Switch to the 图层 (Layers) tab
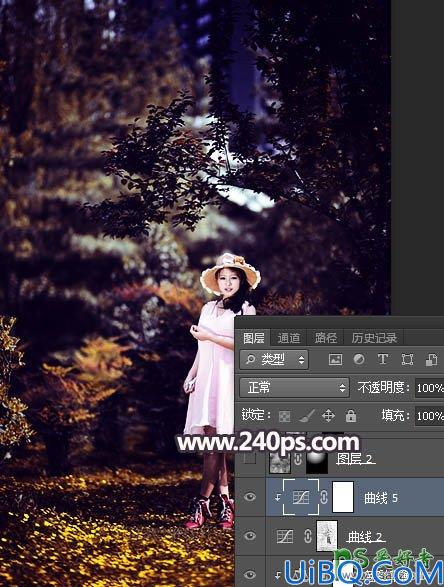This screenshot has width=444, height=587. 254,338
